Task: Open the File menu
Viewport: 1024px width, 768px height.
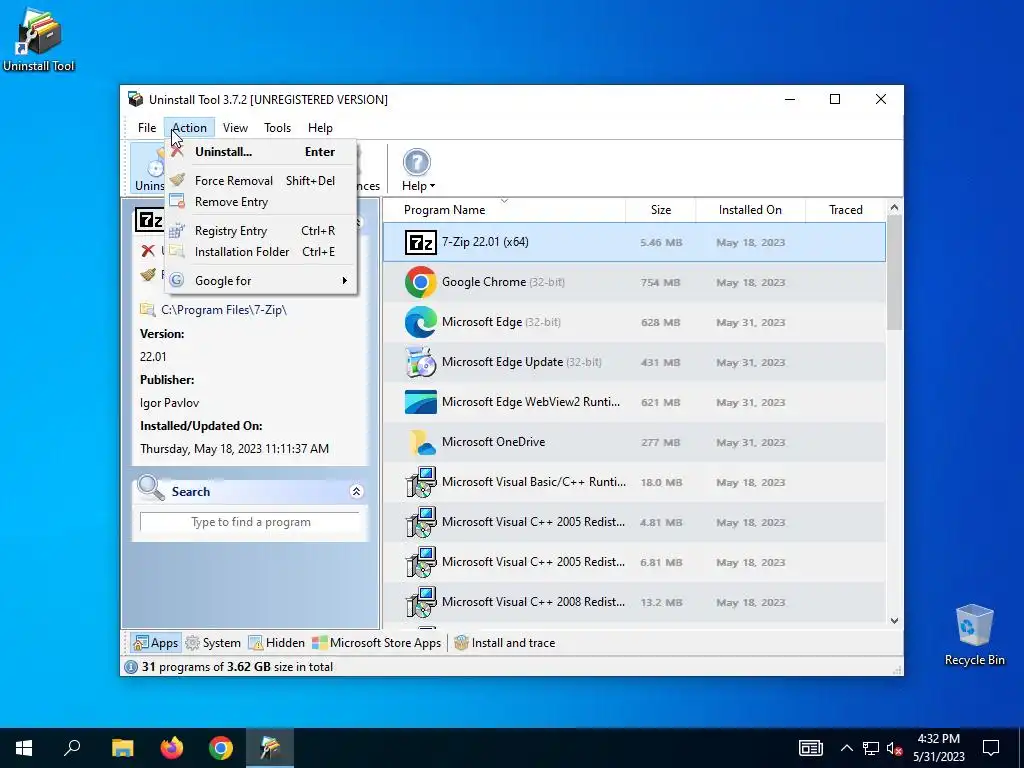Action: 147,128
